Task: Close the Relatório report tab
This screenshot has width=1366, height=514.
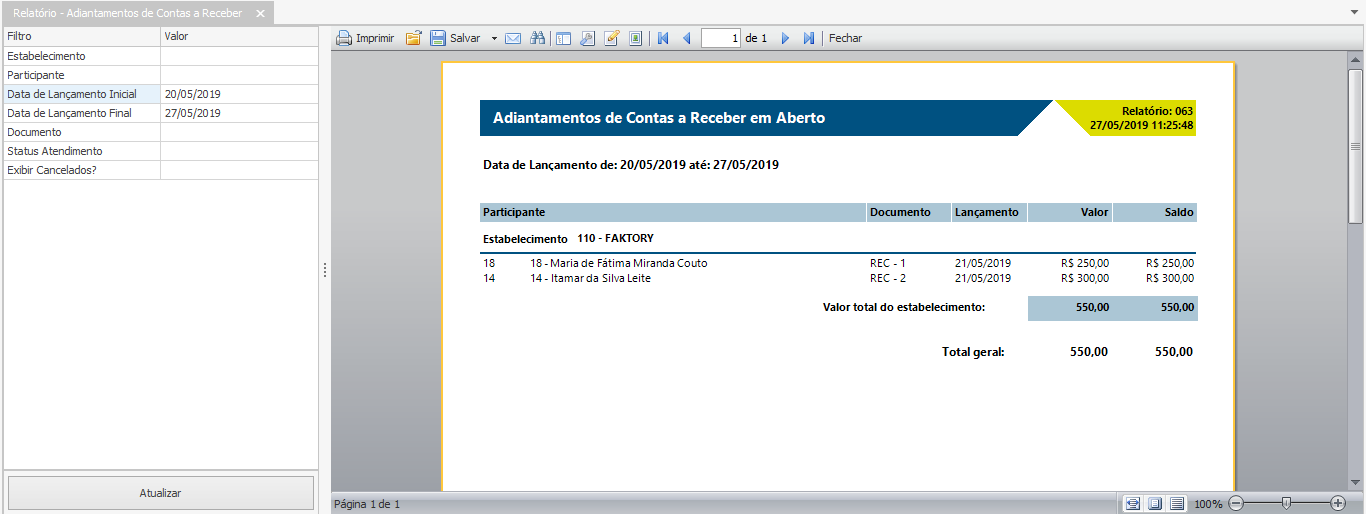Action: click(x=260, y=13)
